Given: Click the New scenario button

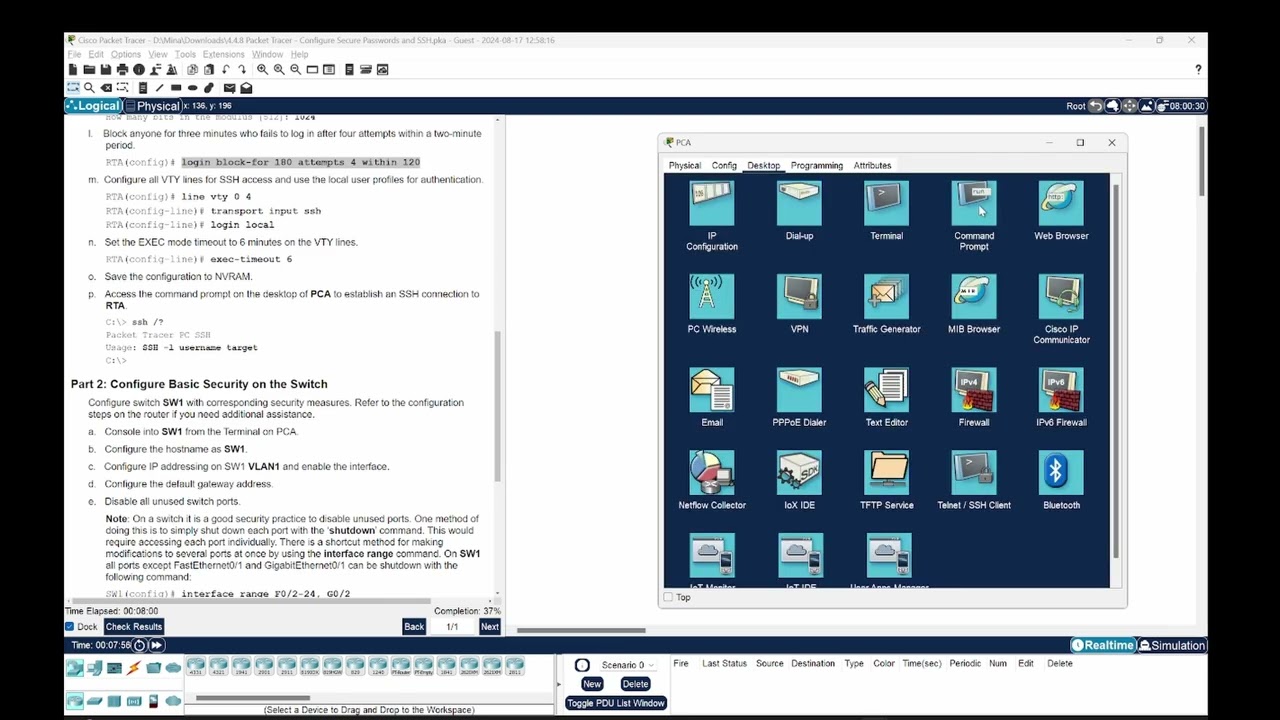Looking at the screenshot, I should click(592, 684).
